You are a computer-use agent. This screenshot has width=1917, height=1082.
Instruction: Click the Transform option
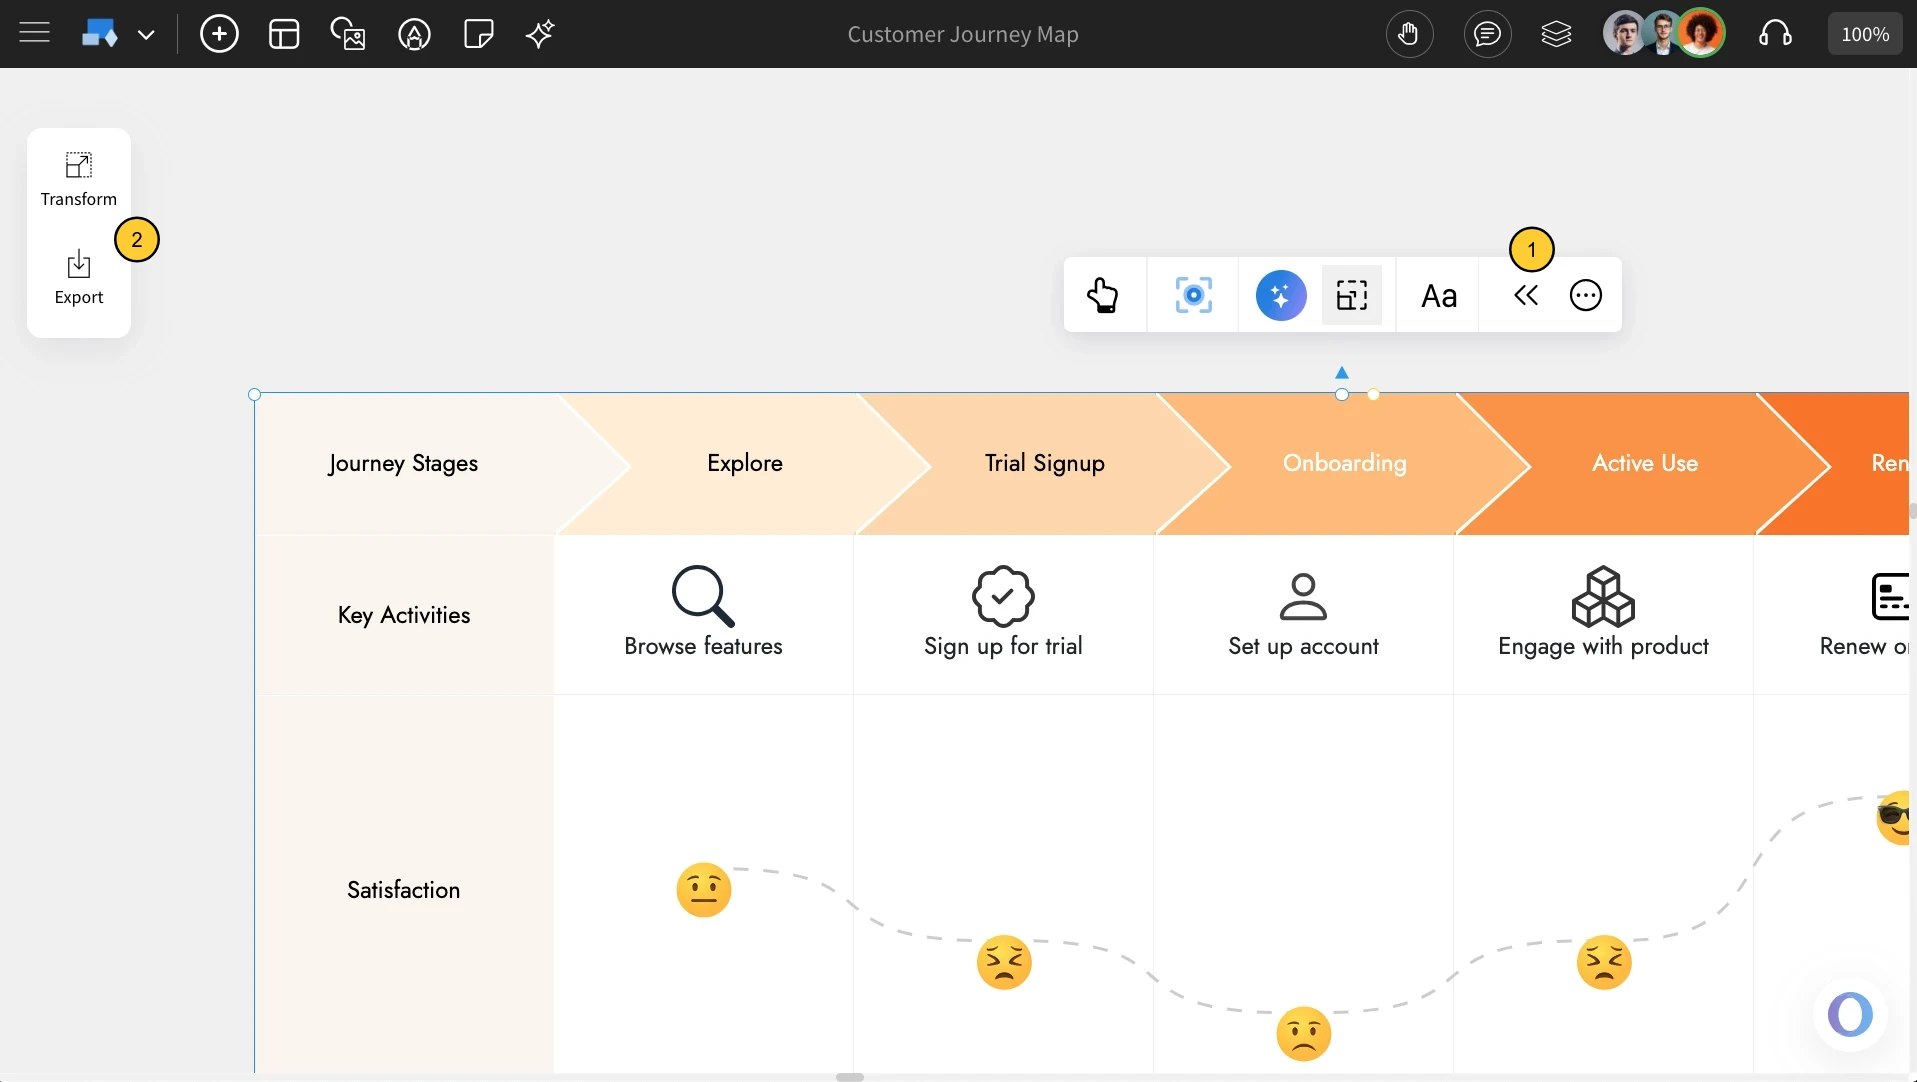coord(79,179)
